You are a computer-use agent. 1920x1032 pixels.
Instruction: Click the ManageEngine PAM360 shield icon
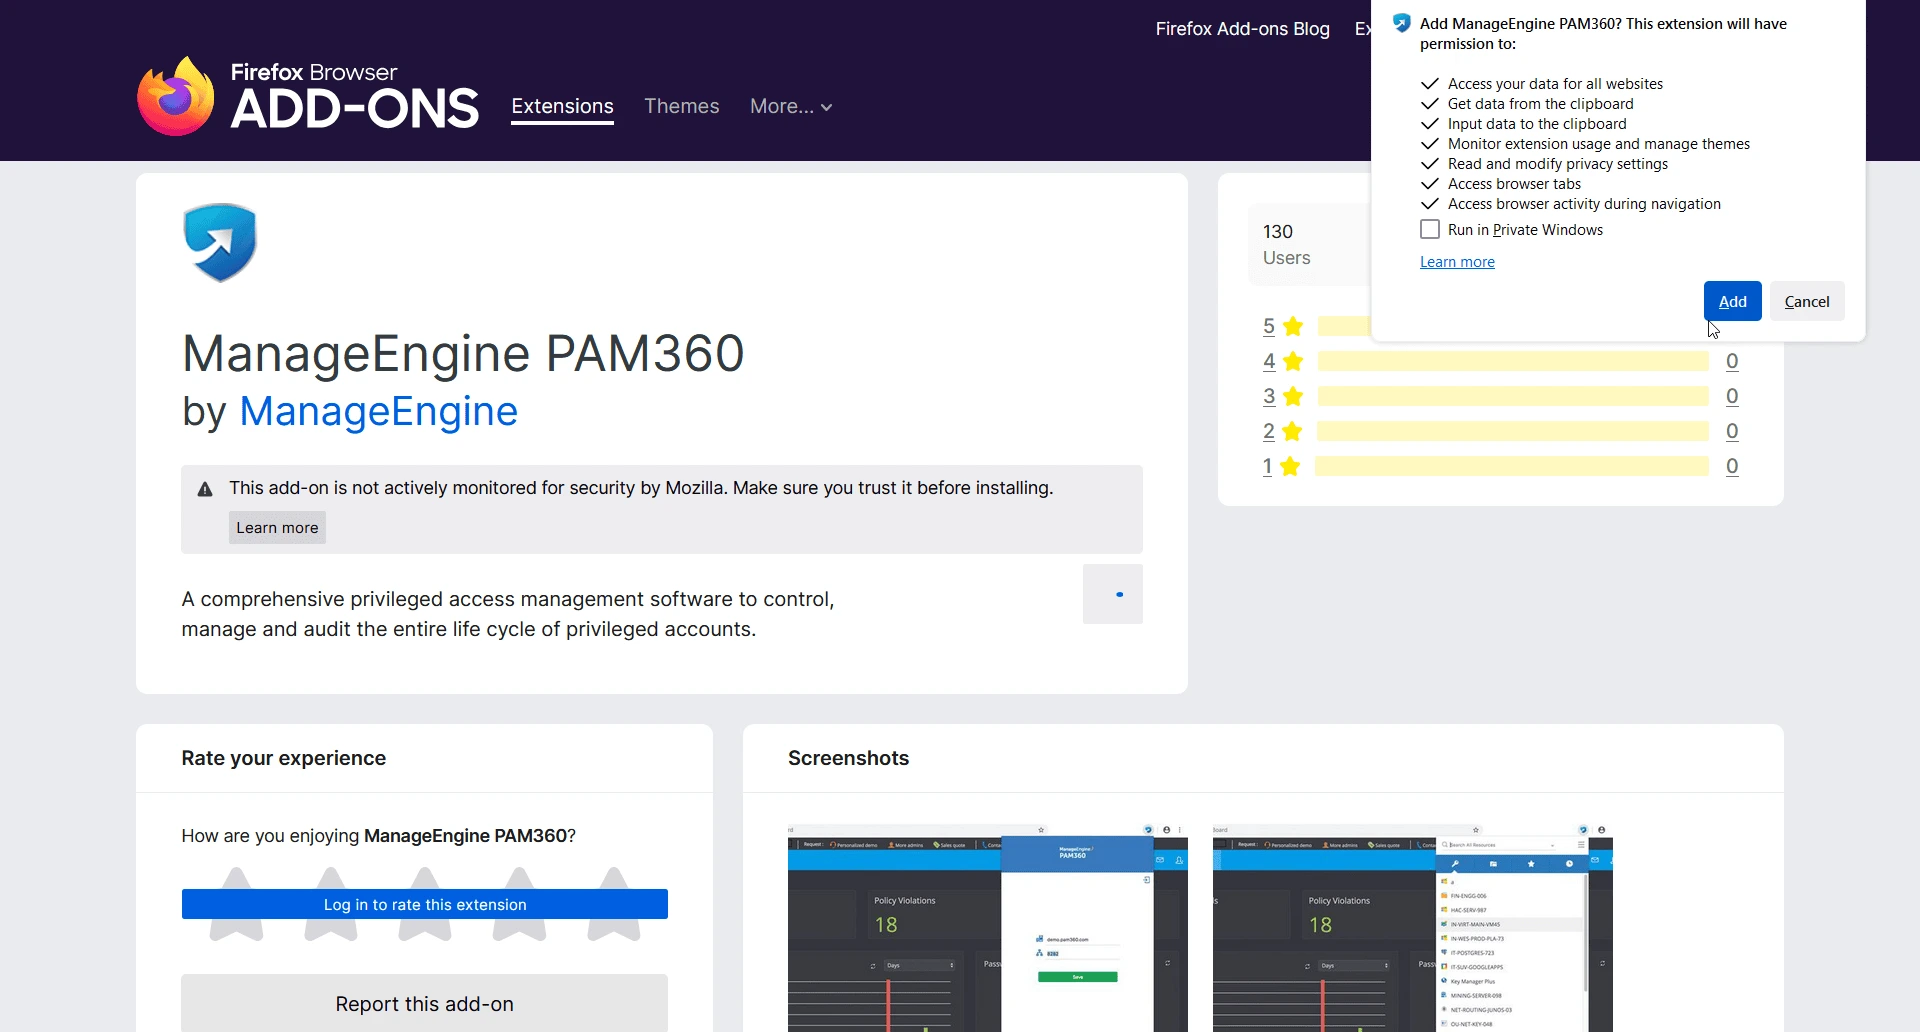(220, 243)
